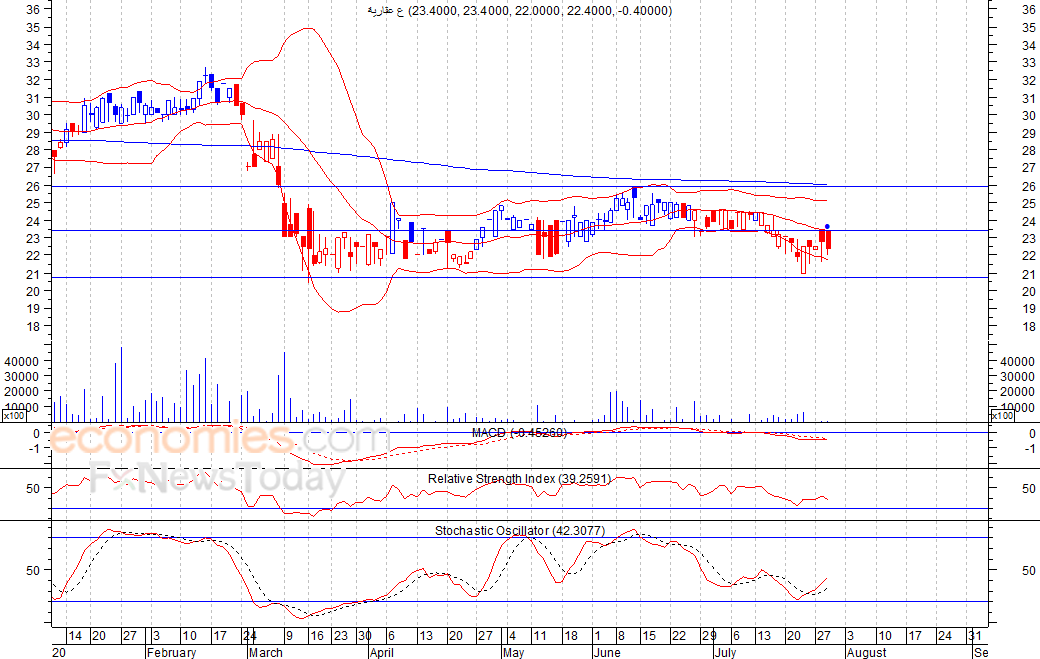Viewport: 1040px width, 659px height.
Task: Select the April month label
Action: pyautogui.click(x=382, y=652)
